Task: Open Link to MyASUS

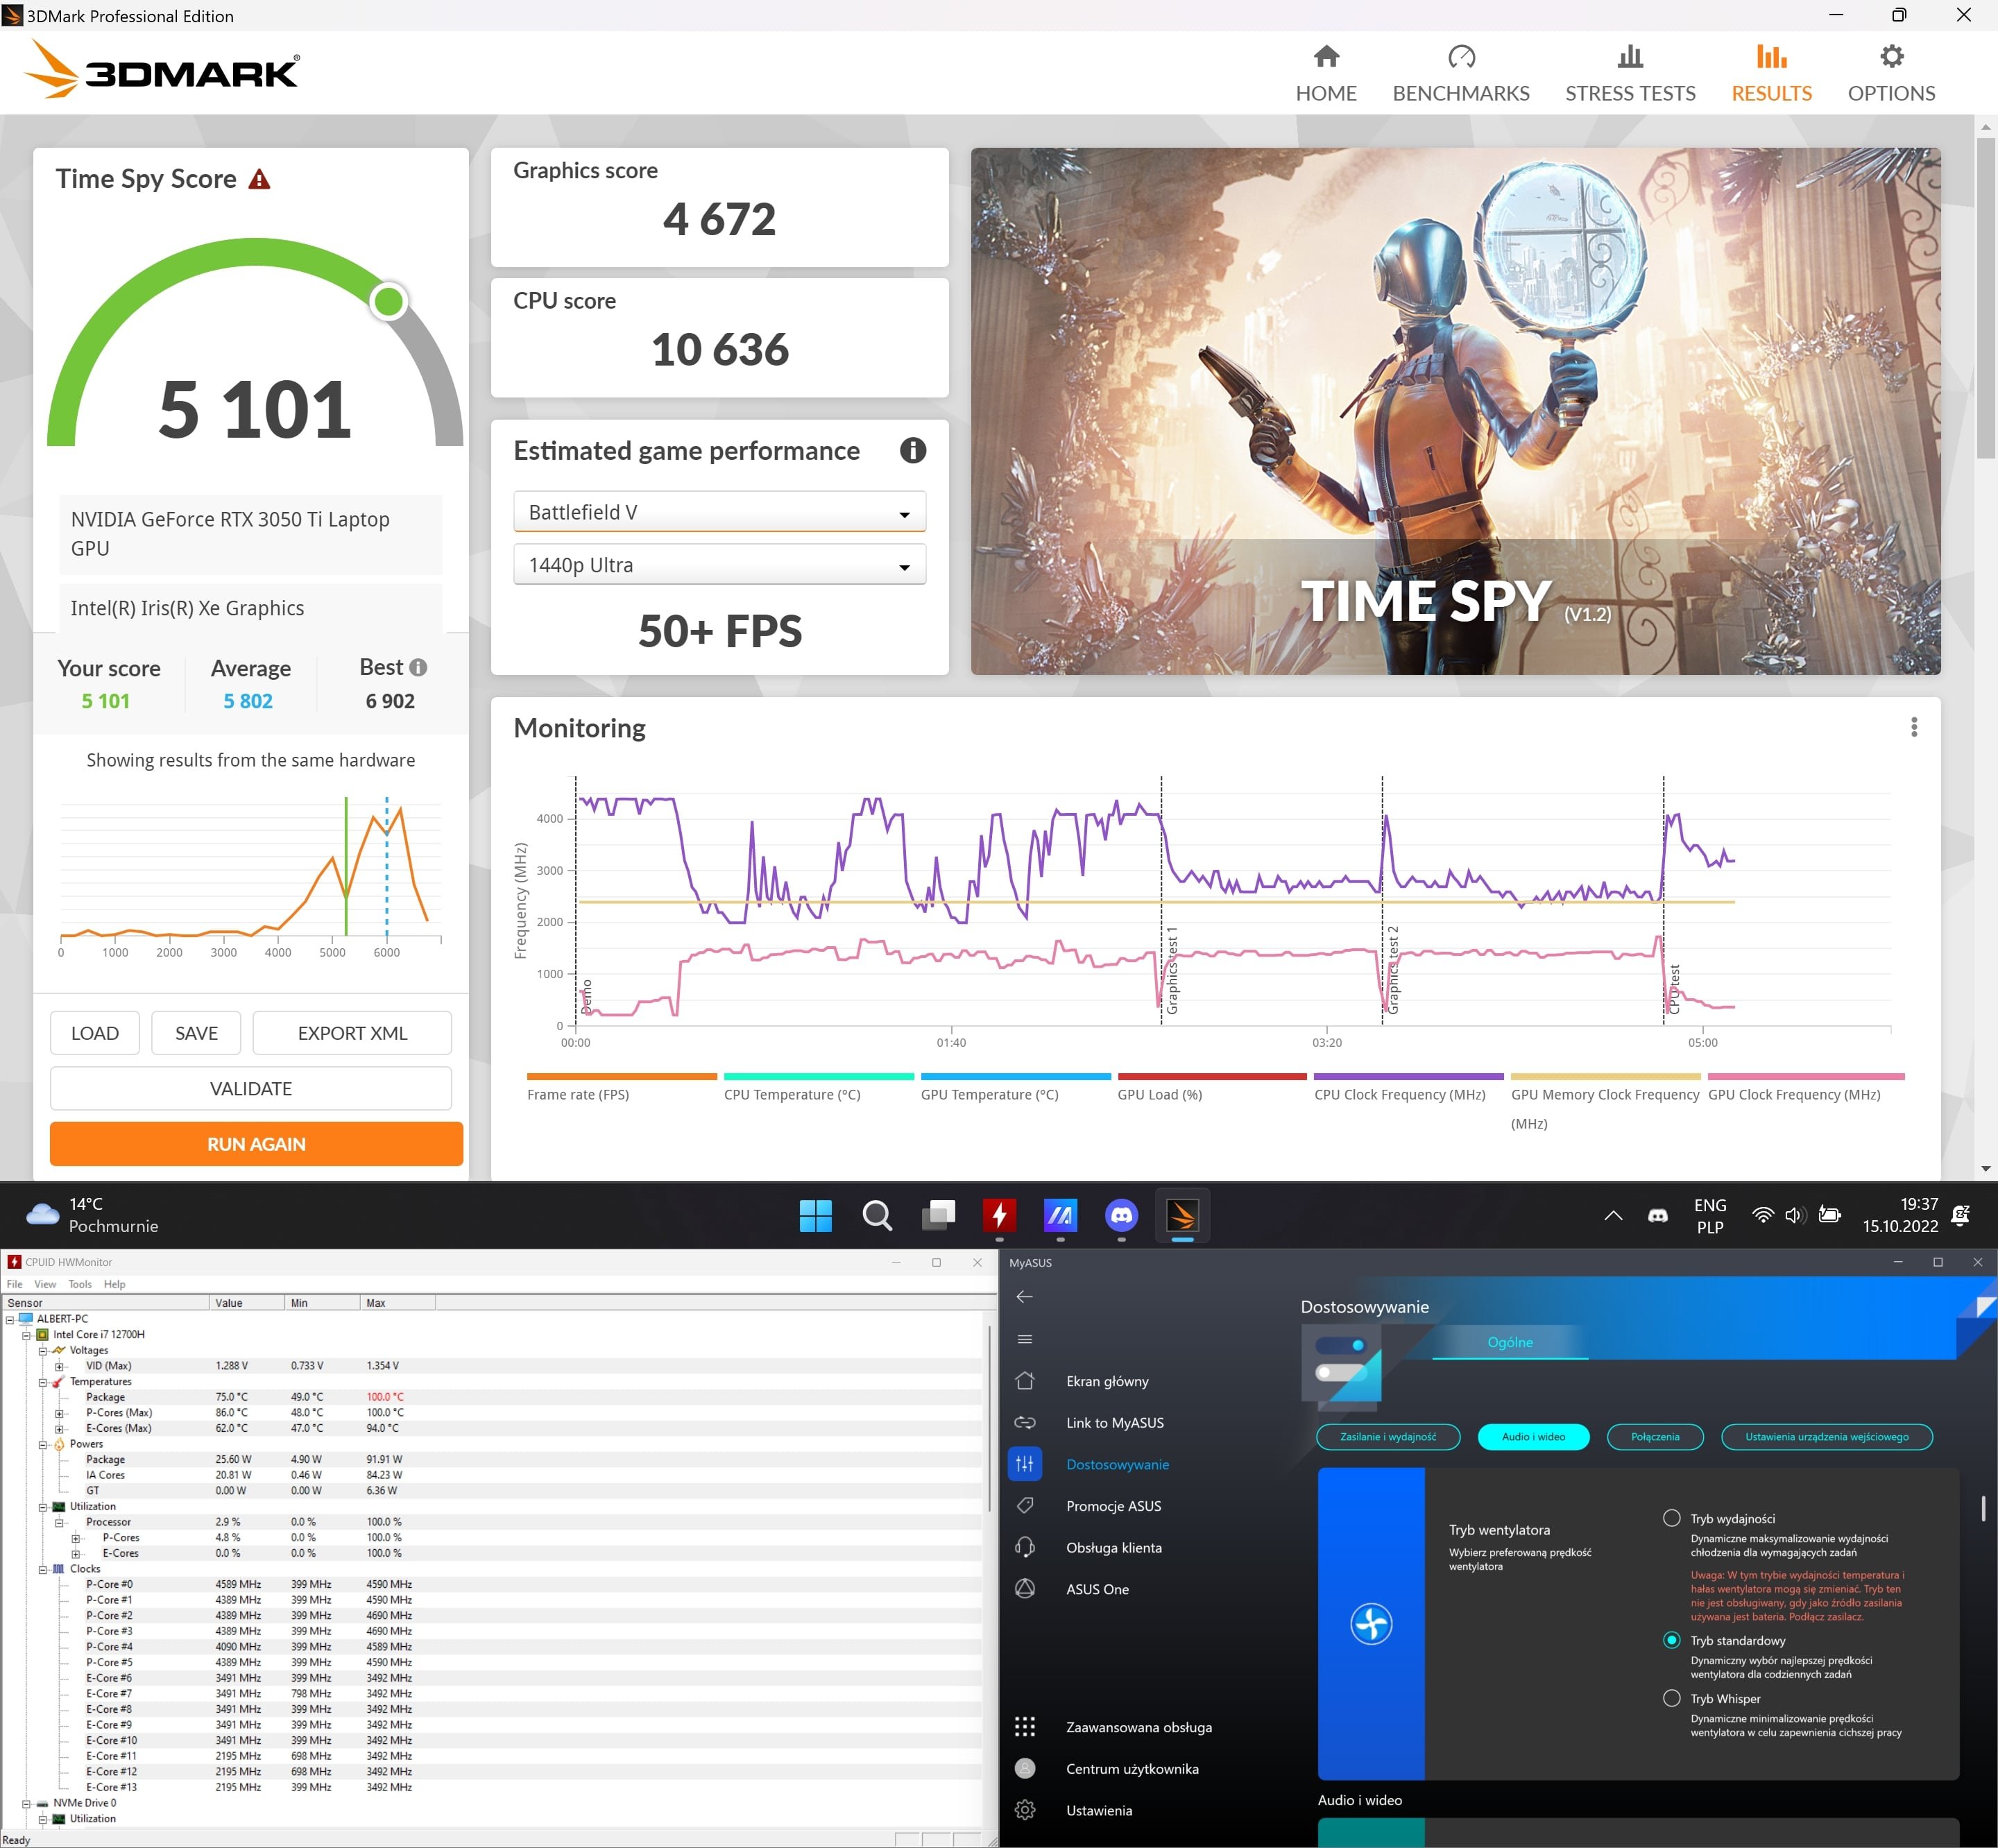Action: coord(1114,1422)
